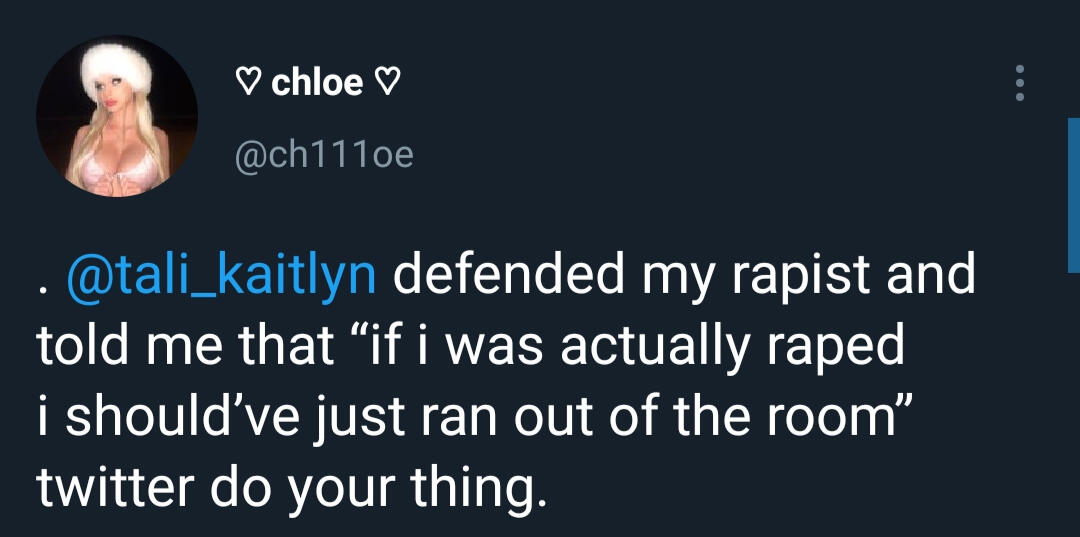Click the blue scrollbar on the right edge

1073,195
